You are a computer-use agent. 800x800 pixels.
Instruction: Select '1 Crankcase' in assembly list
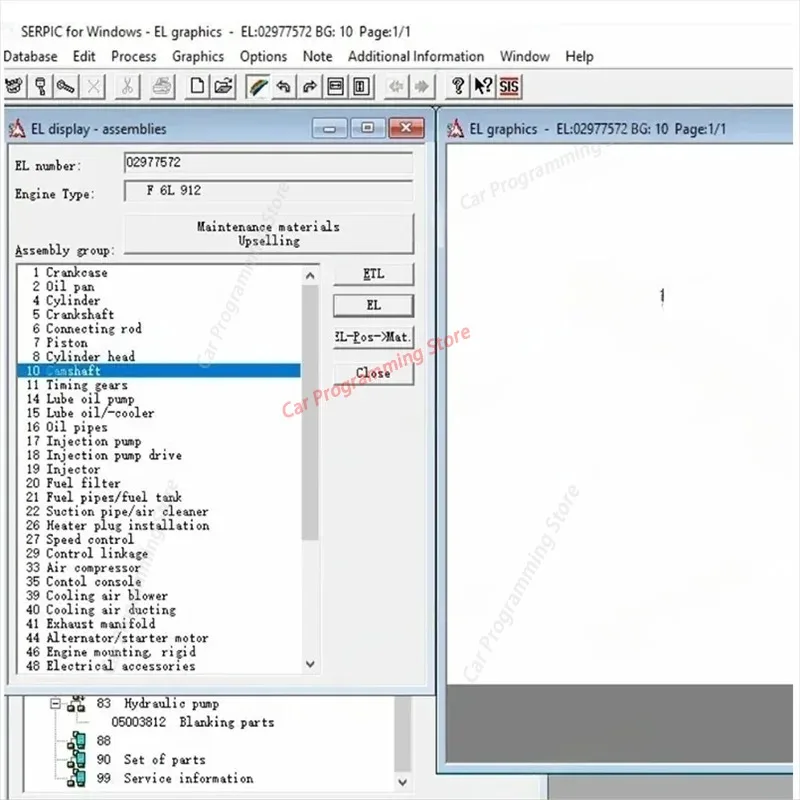(x=159, y=272)
